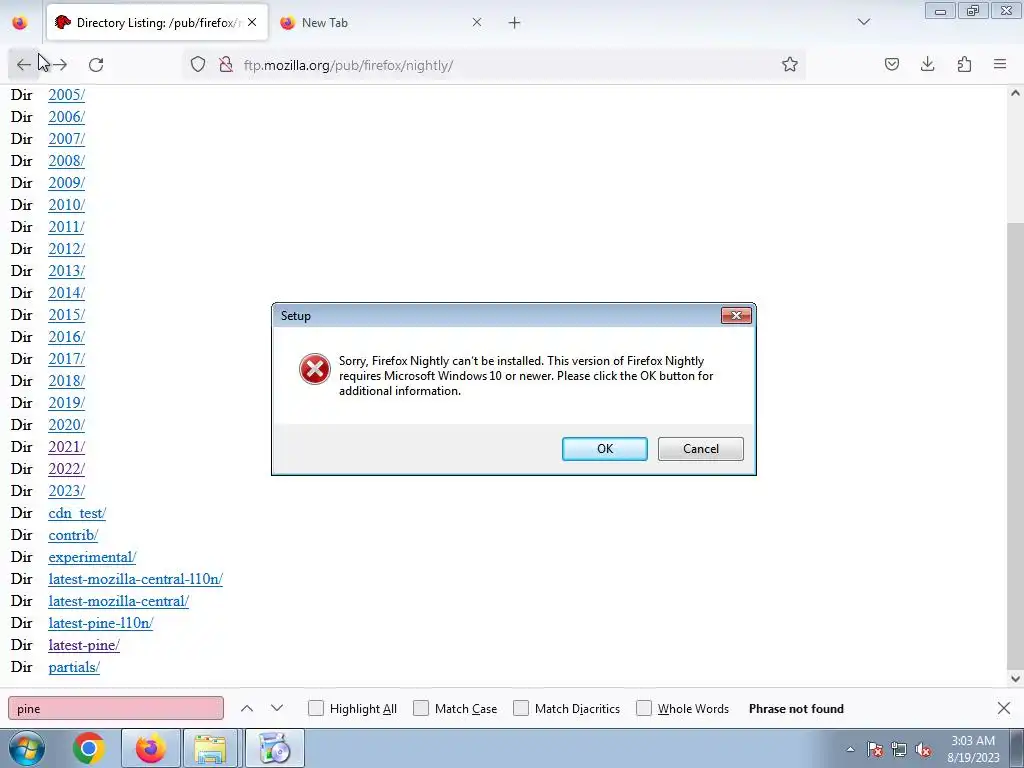Open the latest-mozilla-central-l10n/ link
This screenshot has width=1024, height=768.
136,579
